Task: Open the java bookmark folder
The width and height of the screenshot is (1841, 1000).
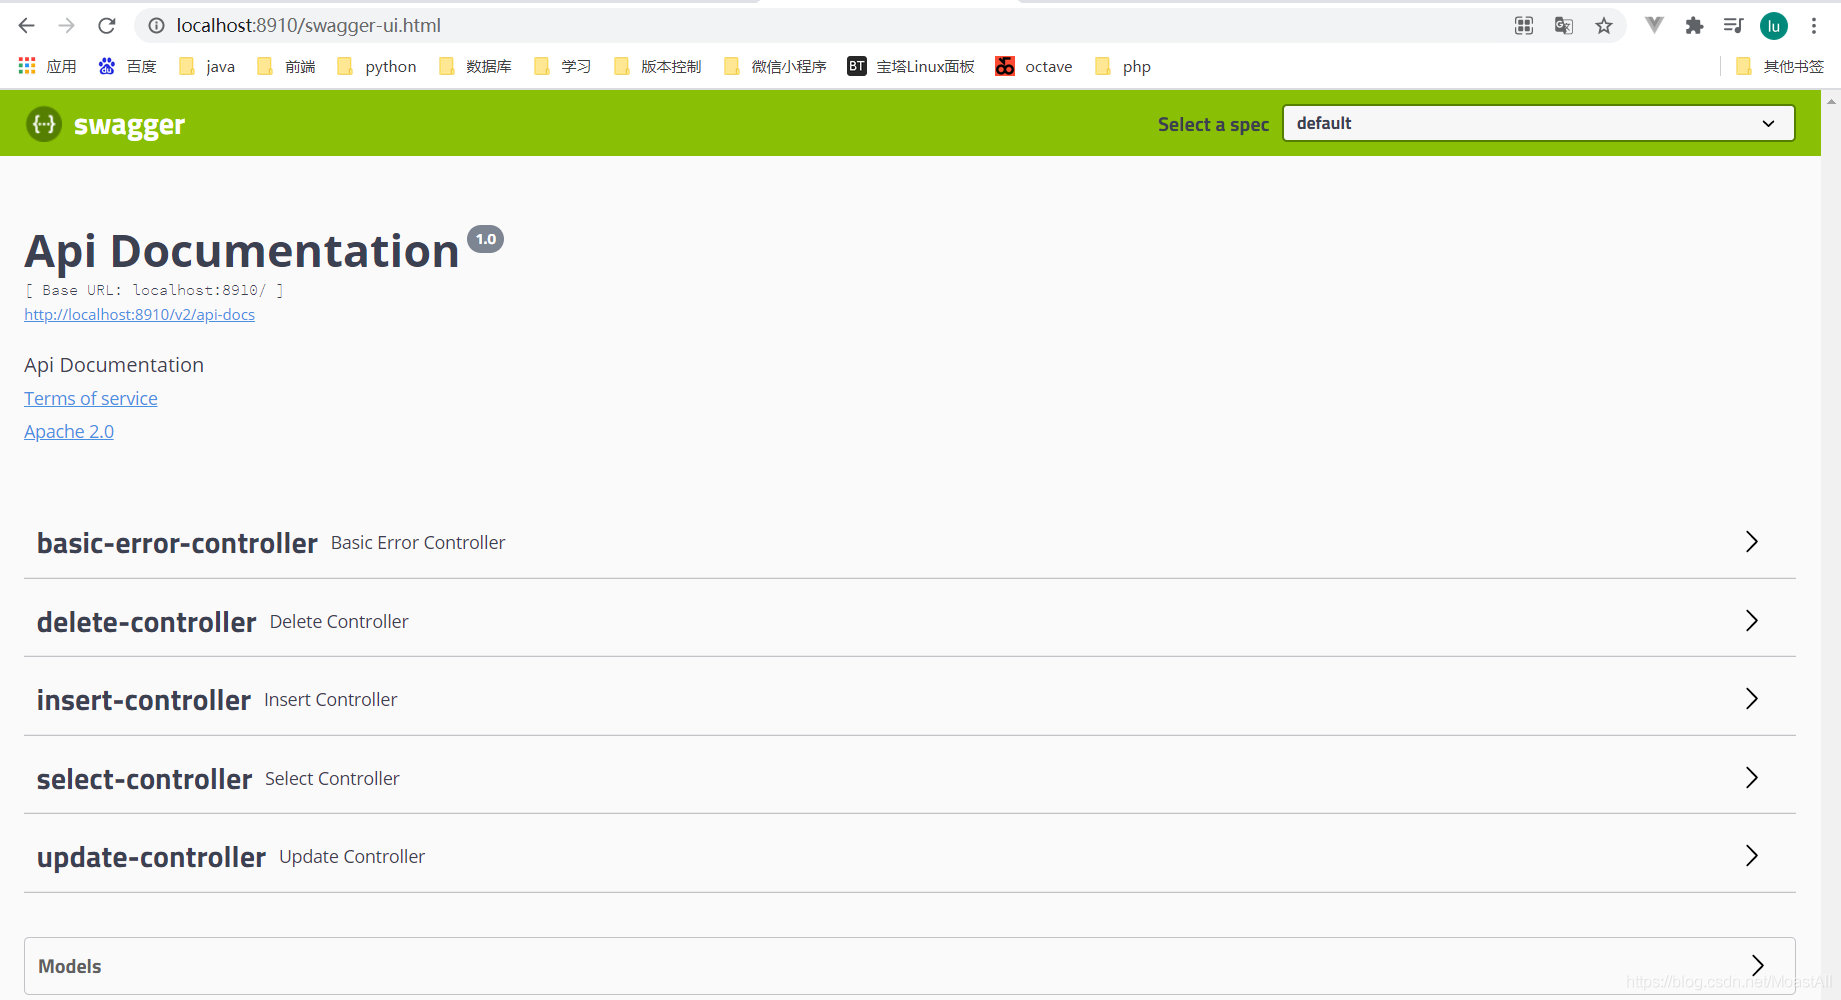Action: click(x=207, y=67)
